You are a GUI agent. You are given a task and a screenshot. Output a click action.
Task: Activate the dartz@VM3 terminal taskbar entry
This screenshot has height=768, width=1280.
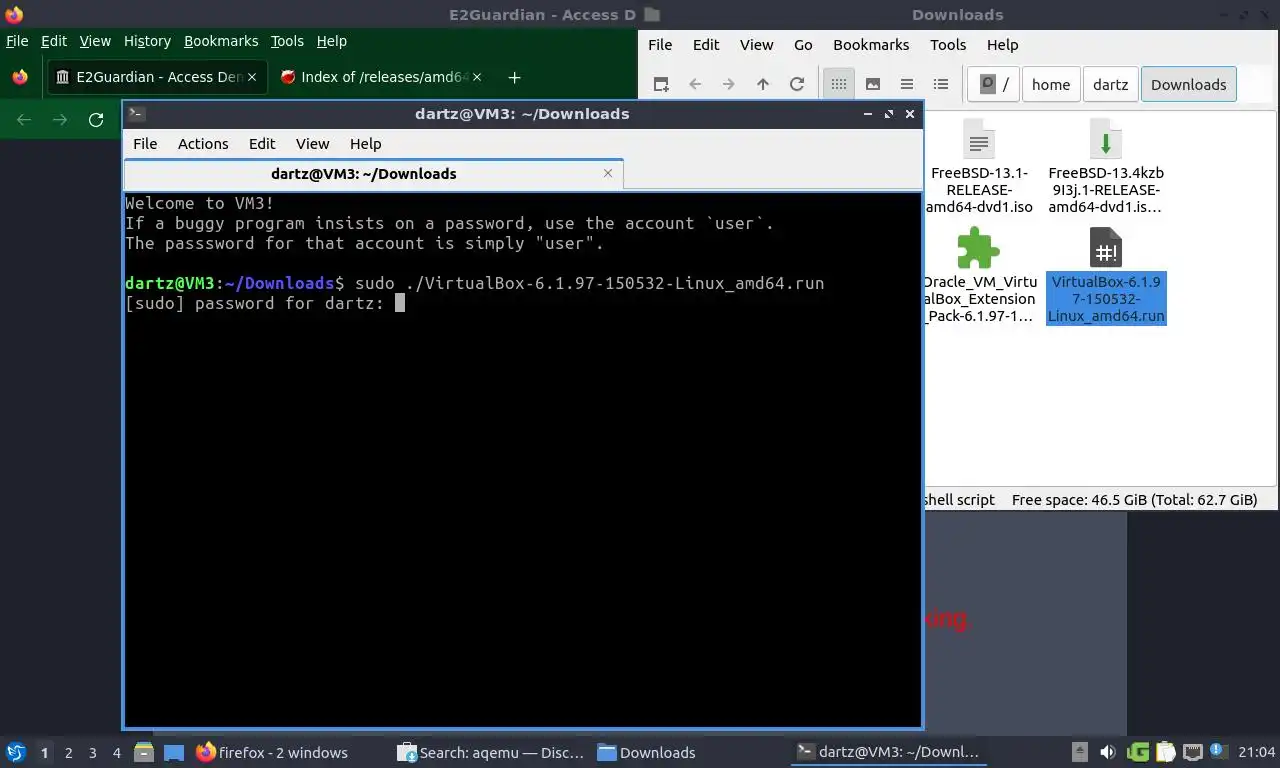point(890,753)
